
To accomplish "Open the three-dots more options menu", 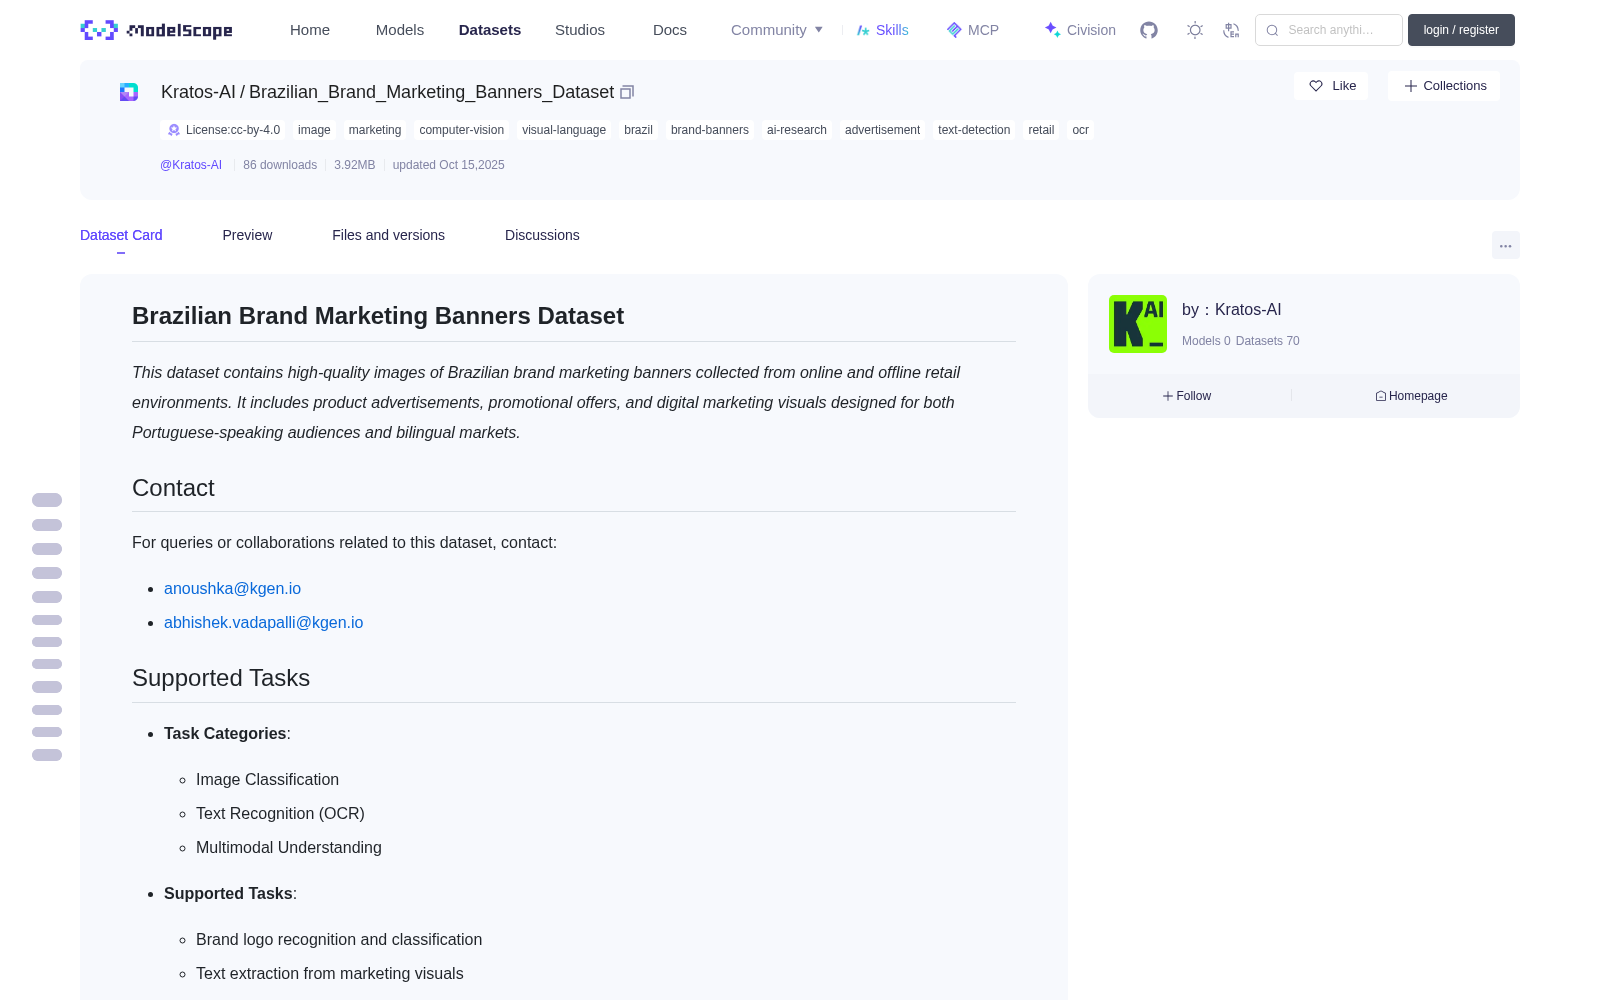I will [1505, 245].
